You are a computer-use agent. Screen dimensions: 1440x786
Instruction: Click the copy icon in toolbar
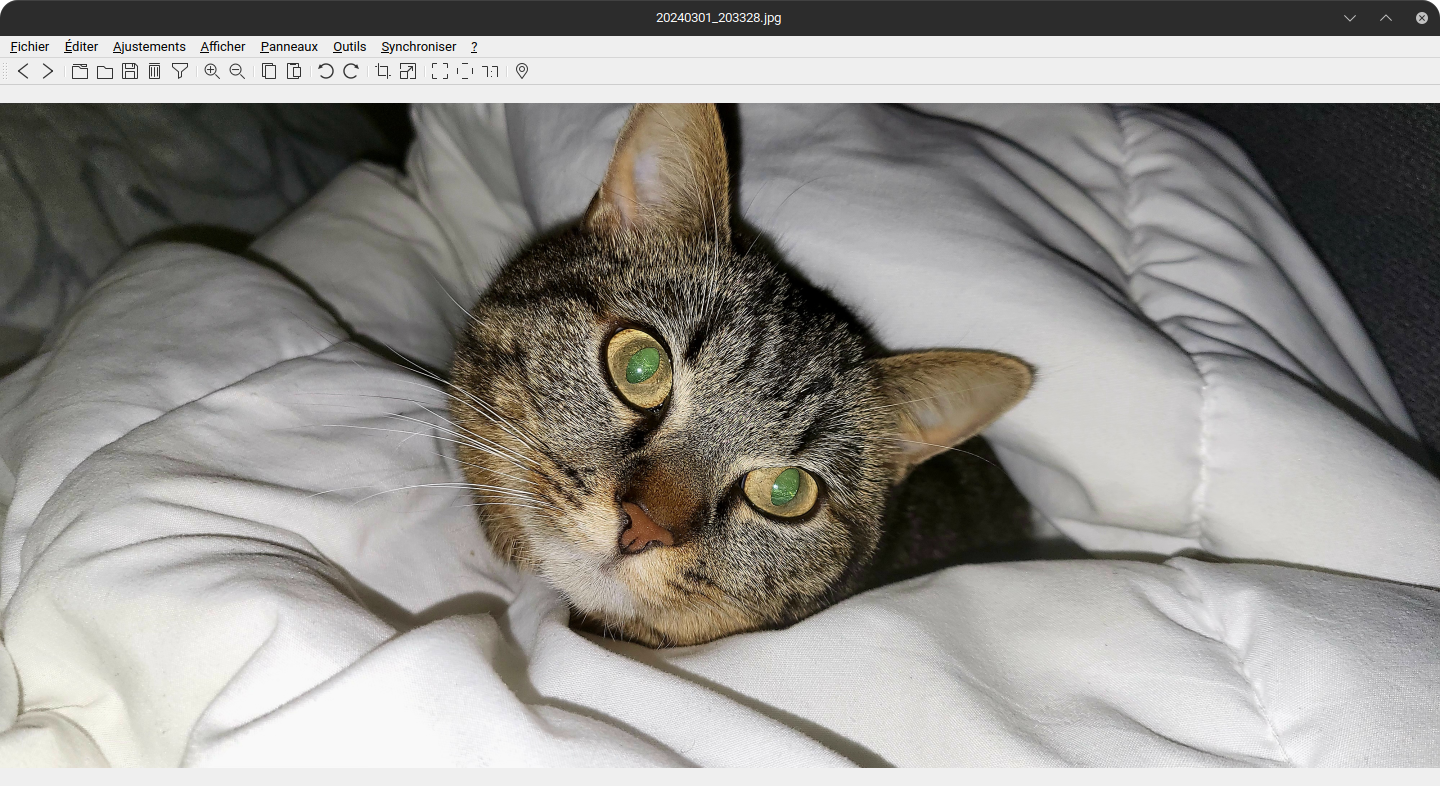(x=269, y=71)
